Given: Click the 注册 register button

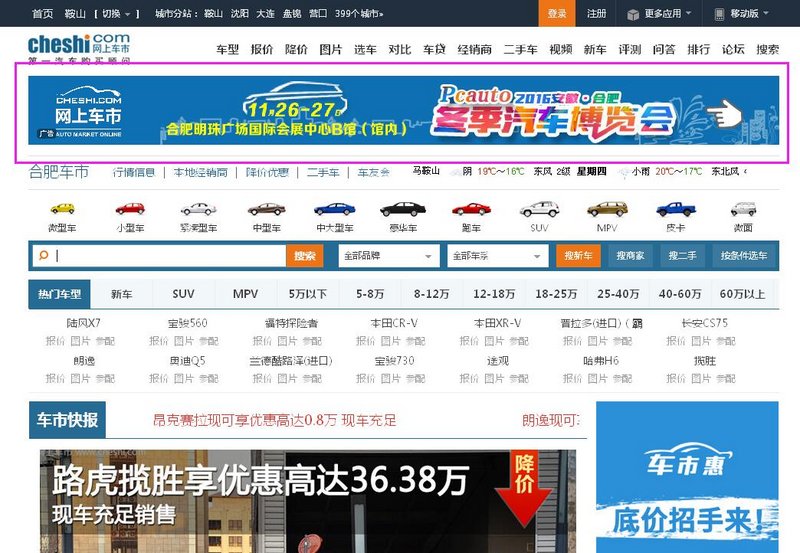Looking at the screenshot, I should 596,14.
